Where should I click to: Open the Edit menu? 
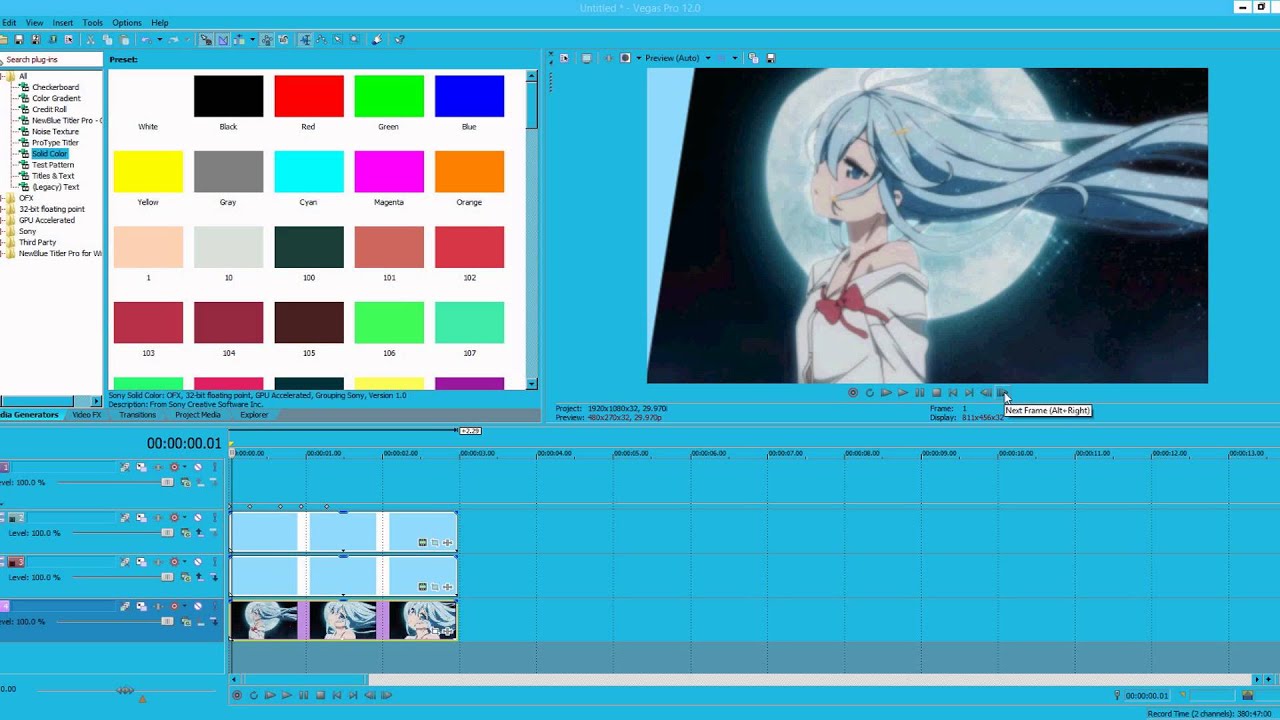pyautogui.click(x=9, y=22)
